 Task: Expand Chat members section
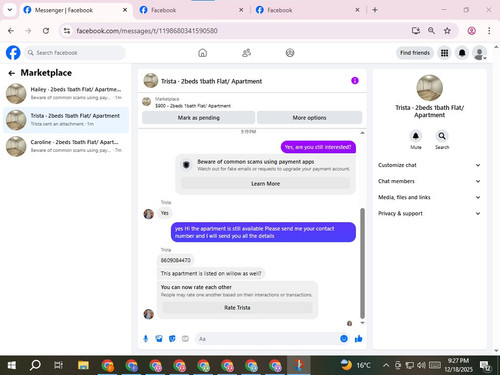[x=429, y=181]
